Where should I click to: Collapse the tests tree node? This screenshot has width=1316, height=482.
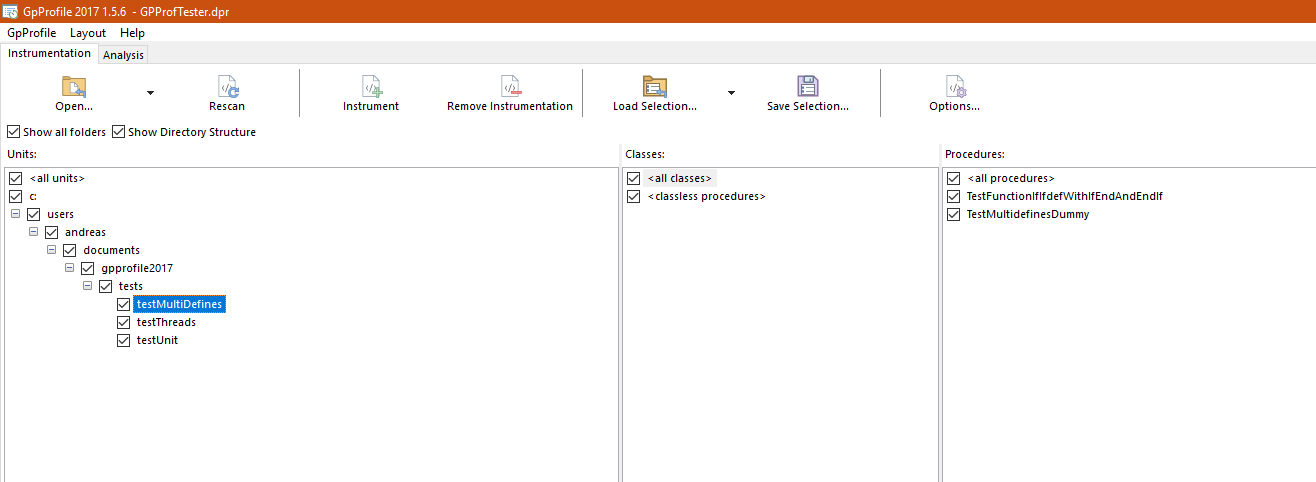(87, 286)
